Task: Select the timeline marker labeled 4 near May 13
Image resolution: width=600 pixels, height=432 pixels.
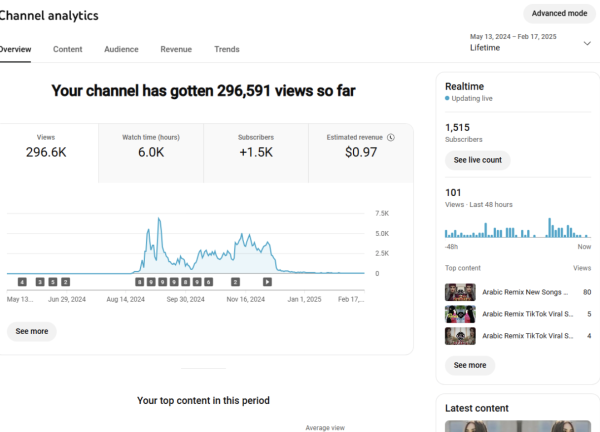Action: (x=22, y=282)
